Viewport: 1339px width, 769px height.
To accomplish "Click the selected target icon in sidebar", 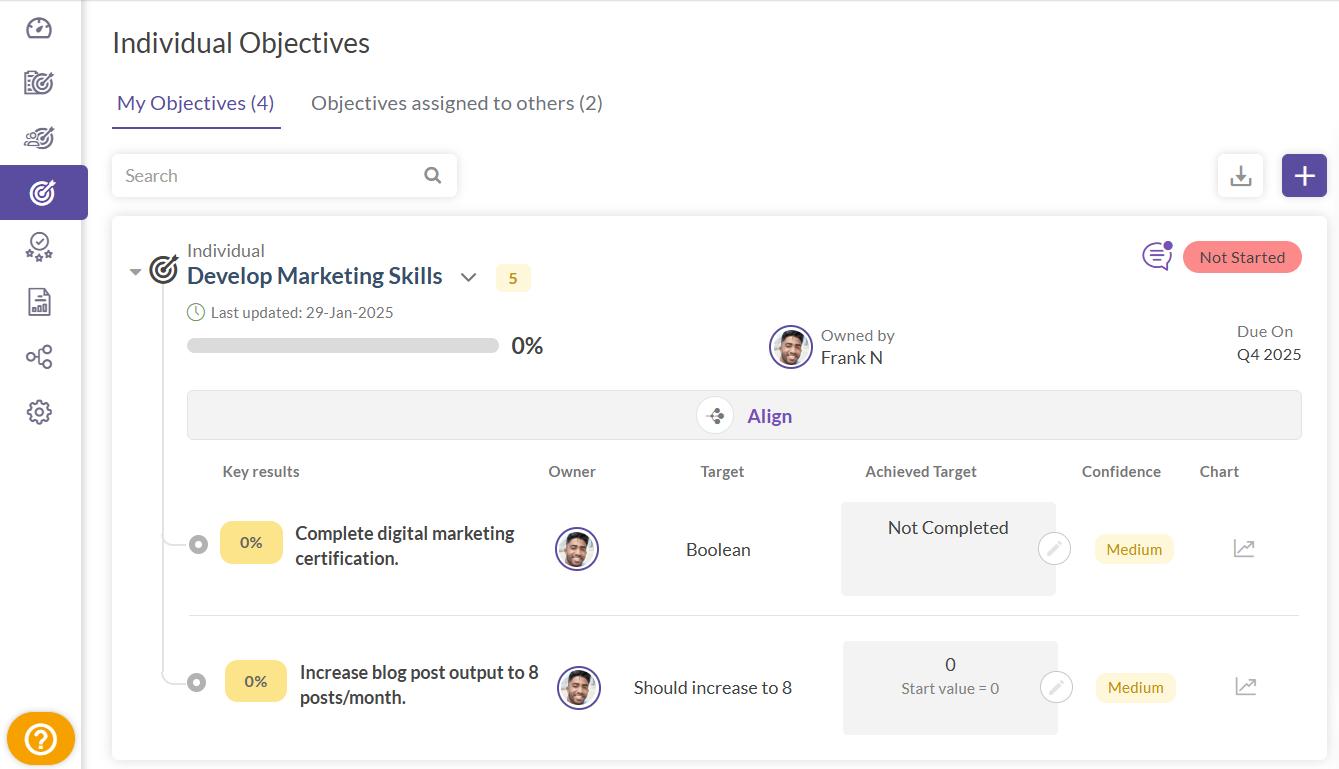I will click(x=42, y=192).
